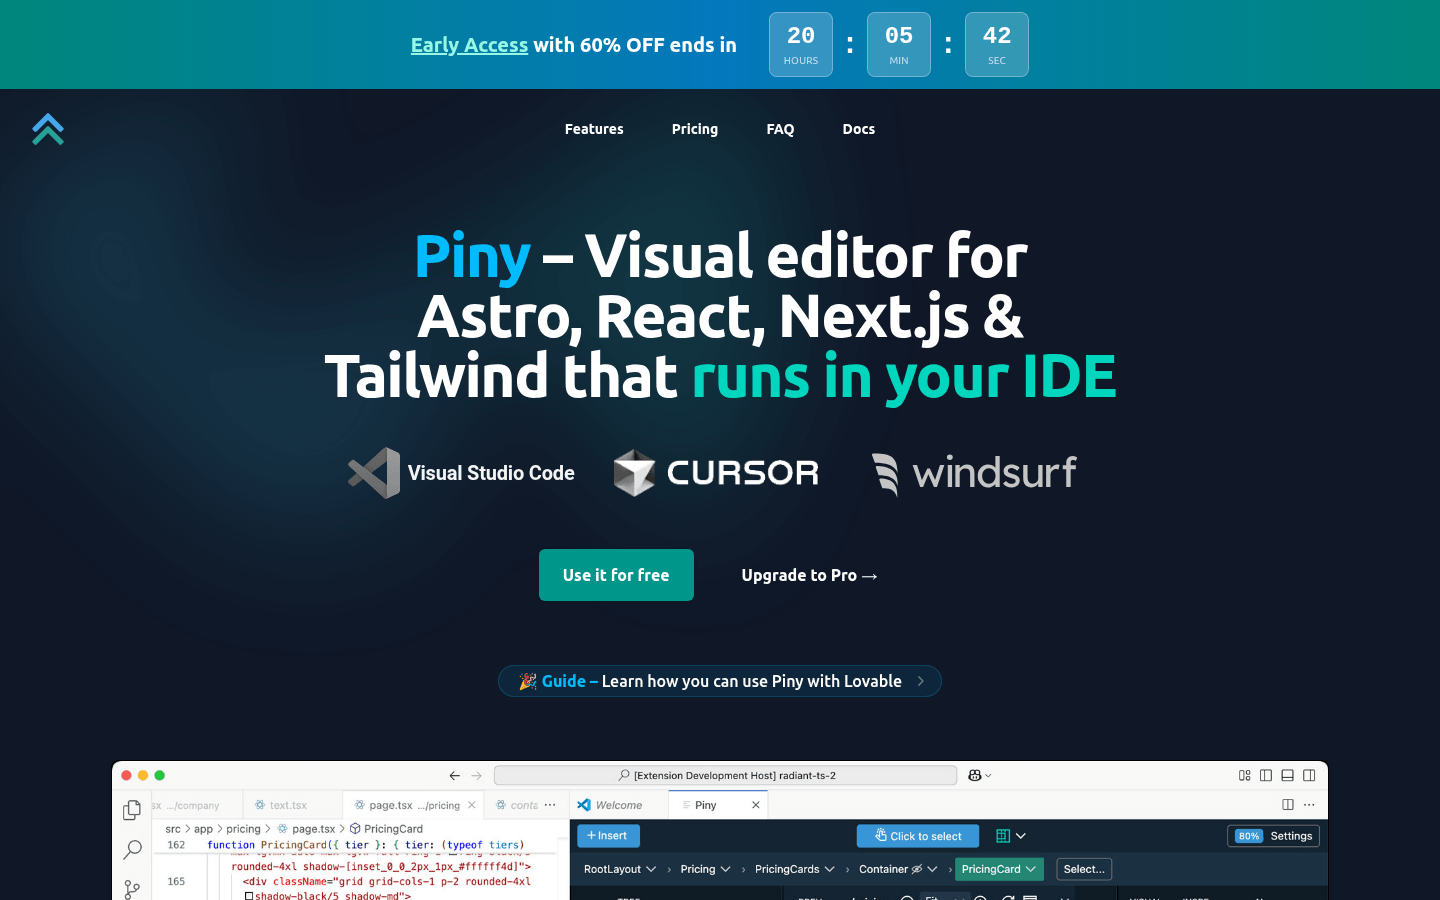This screenshot has height=900, width=1440.
Task: Expand the PricingCards breadcrumb dropdown
Action: (829, 869)
